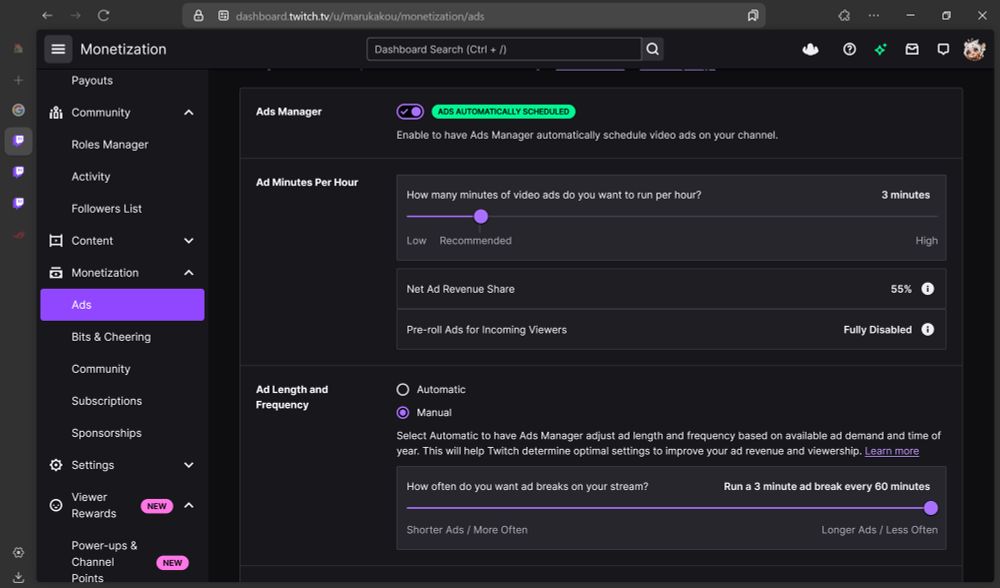Click the magnifier search button
The image size is (1000, 588).
(652, 49)
